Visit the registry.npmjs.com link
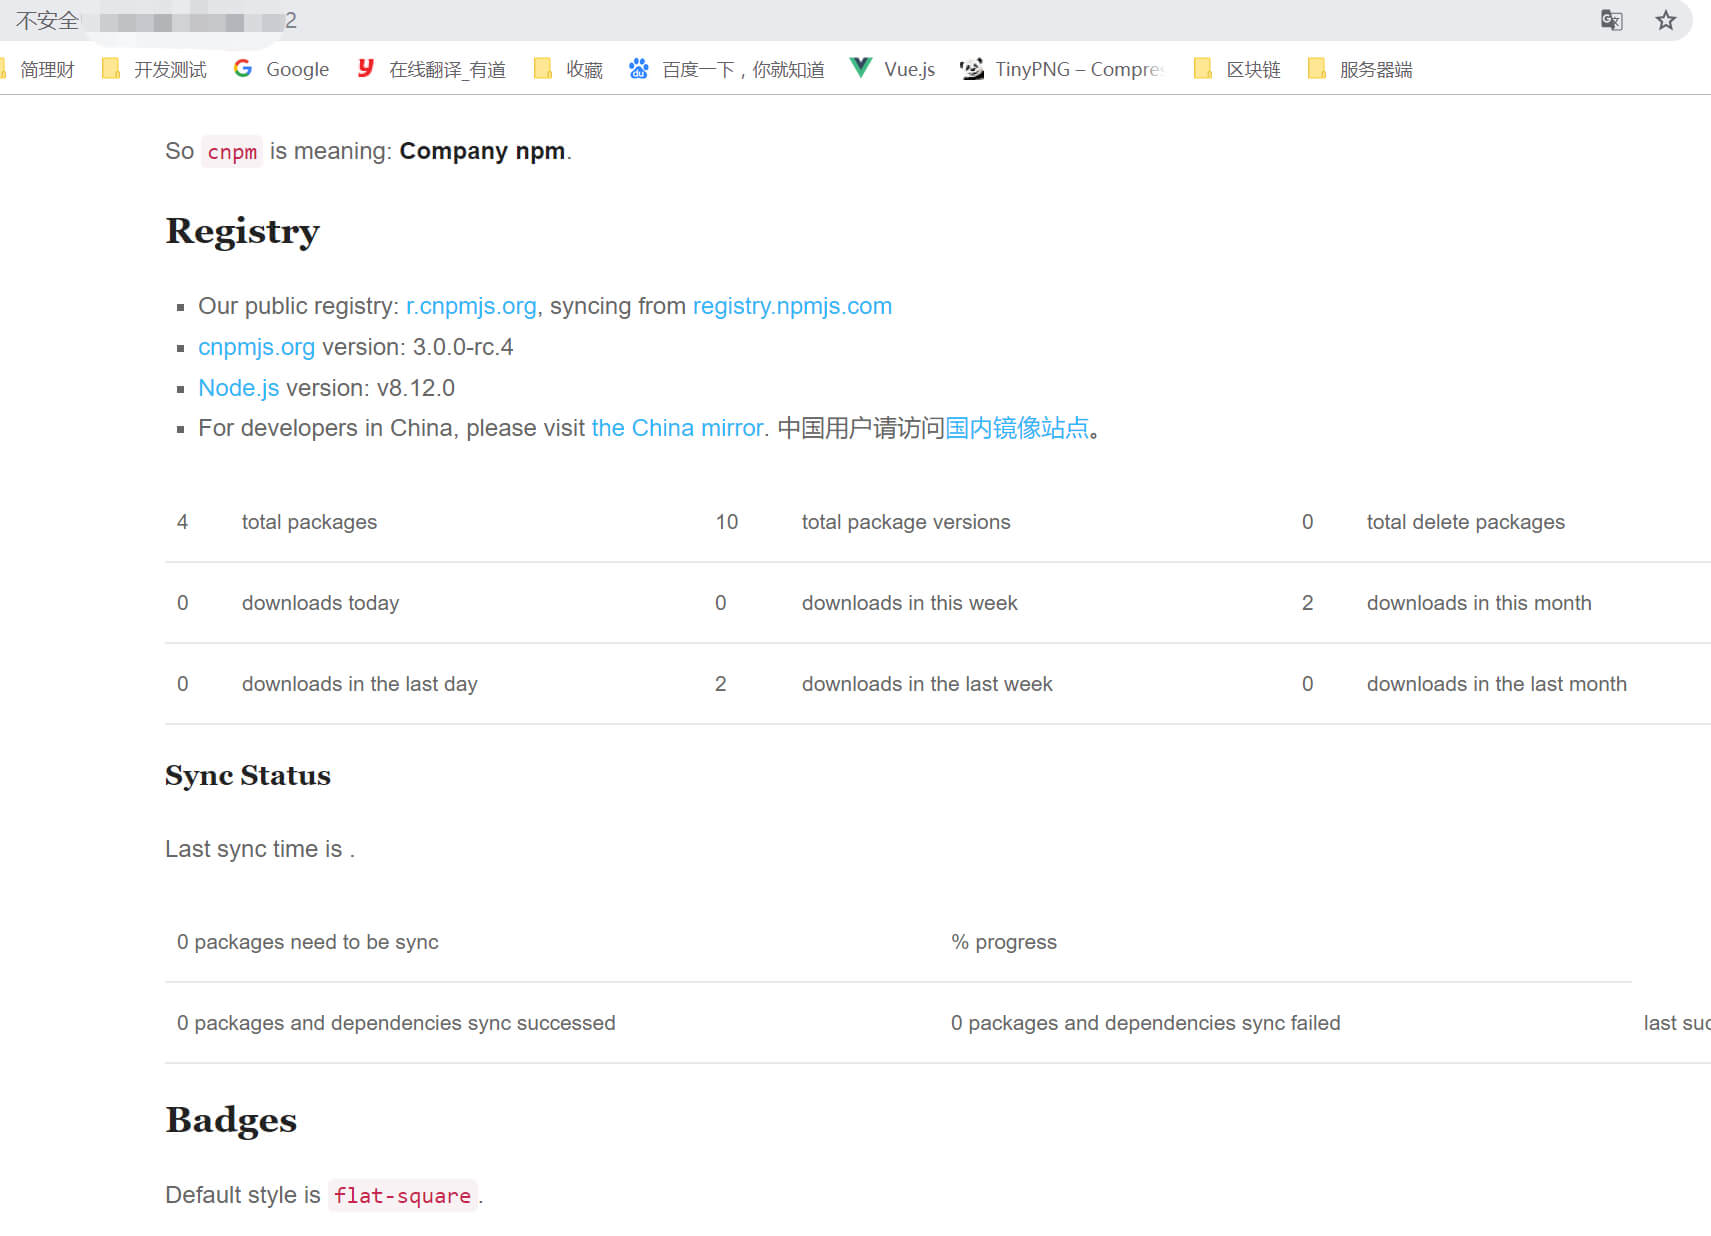This screenshot has width=1711, height=1236. coord(792,306)
